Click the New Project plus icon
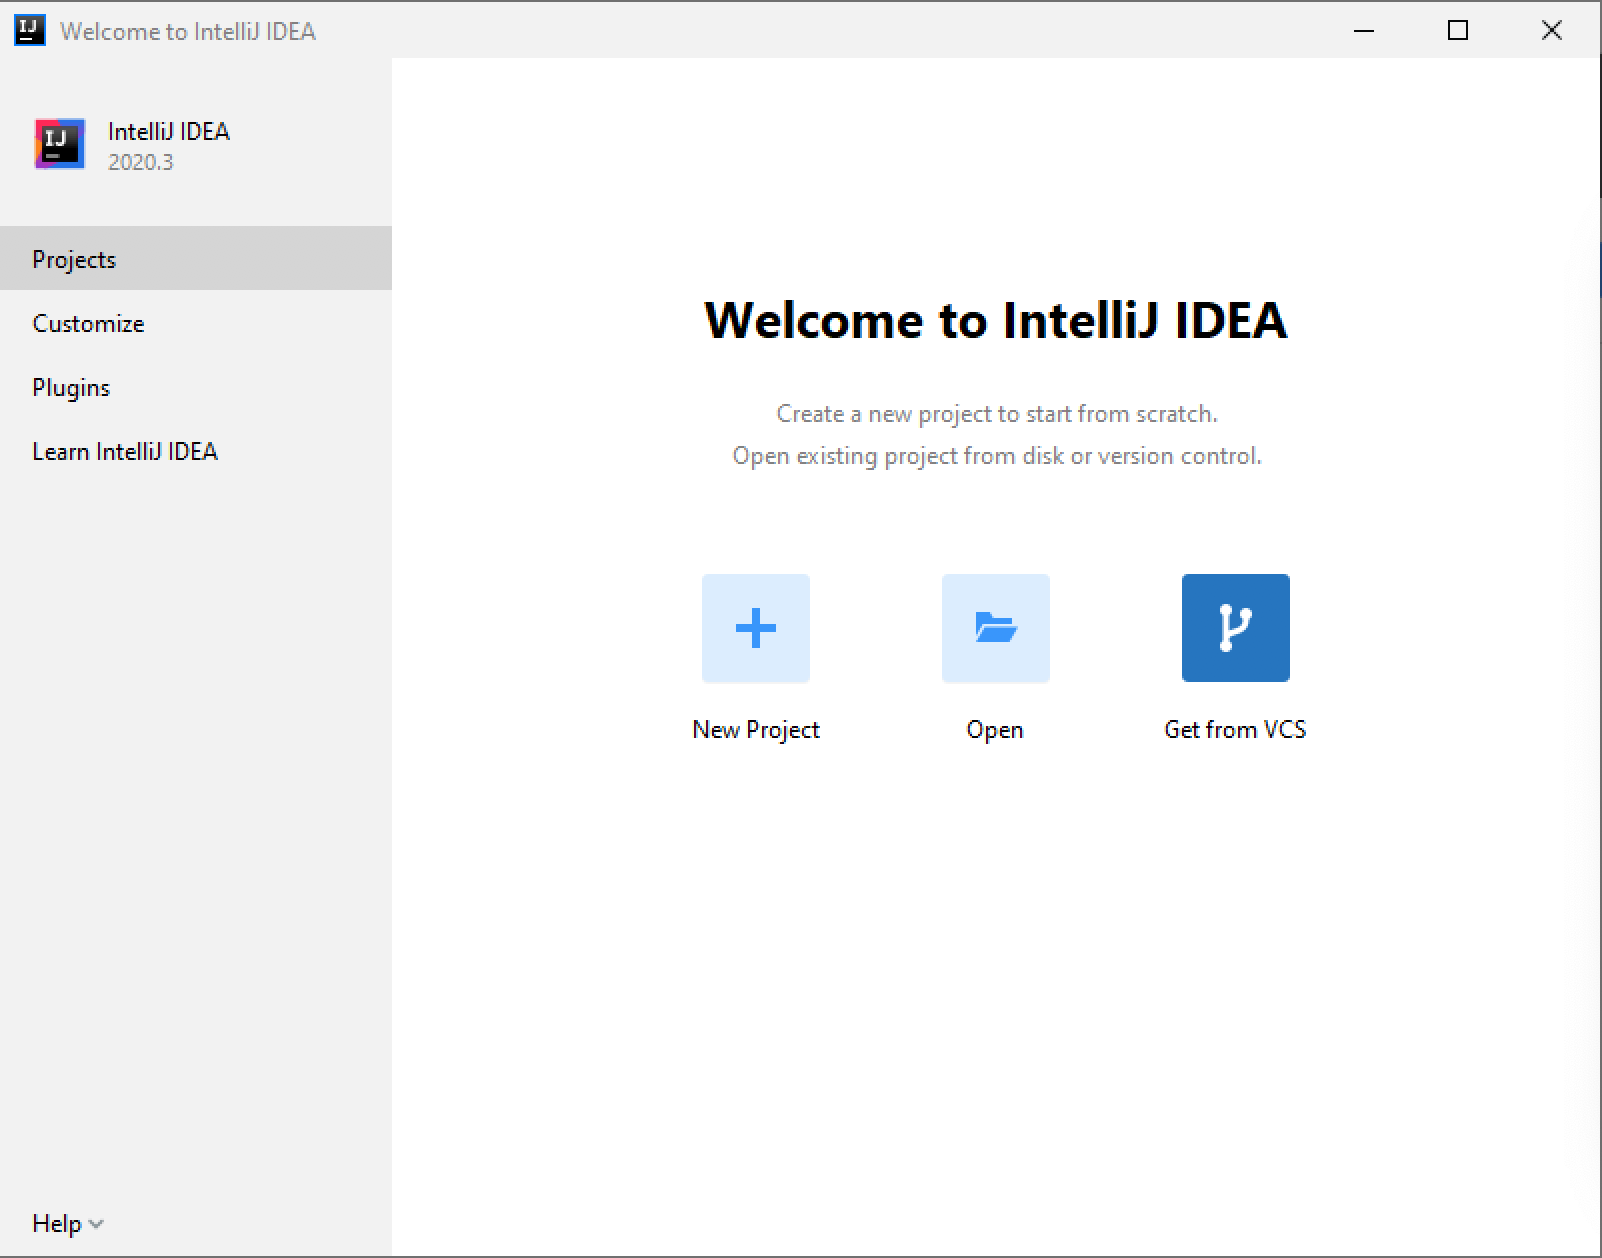1602x1258 pixels. click(756, 628)
